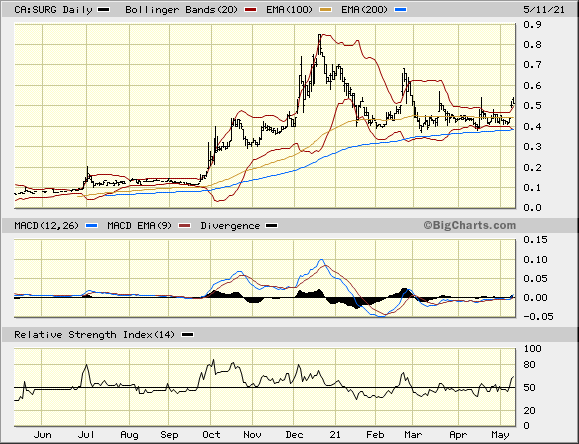579x444 pixels.
Task: Click the 0.4 price axis label
Action: pos(532,127)
